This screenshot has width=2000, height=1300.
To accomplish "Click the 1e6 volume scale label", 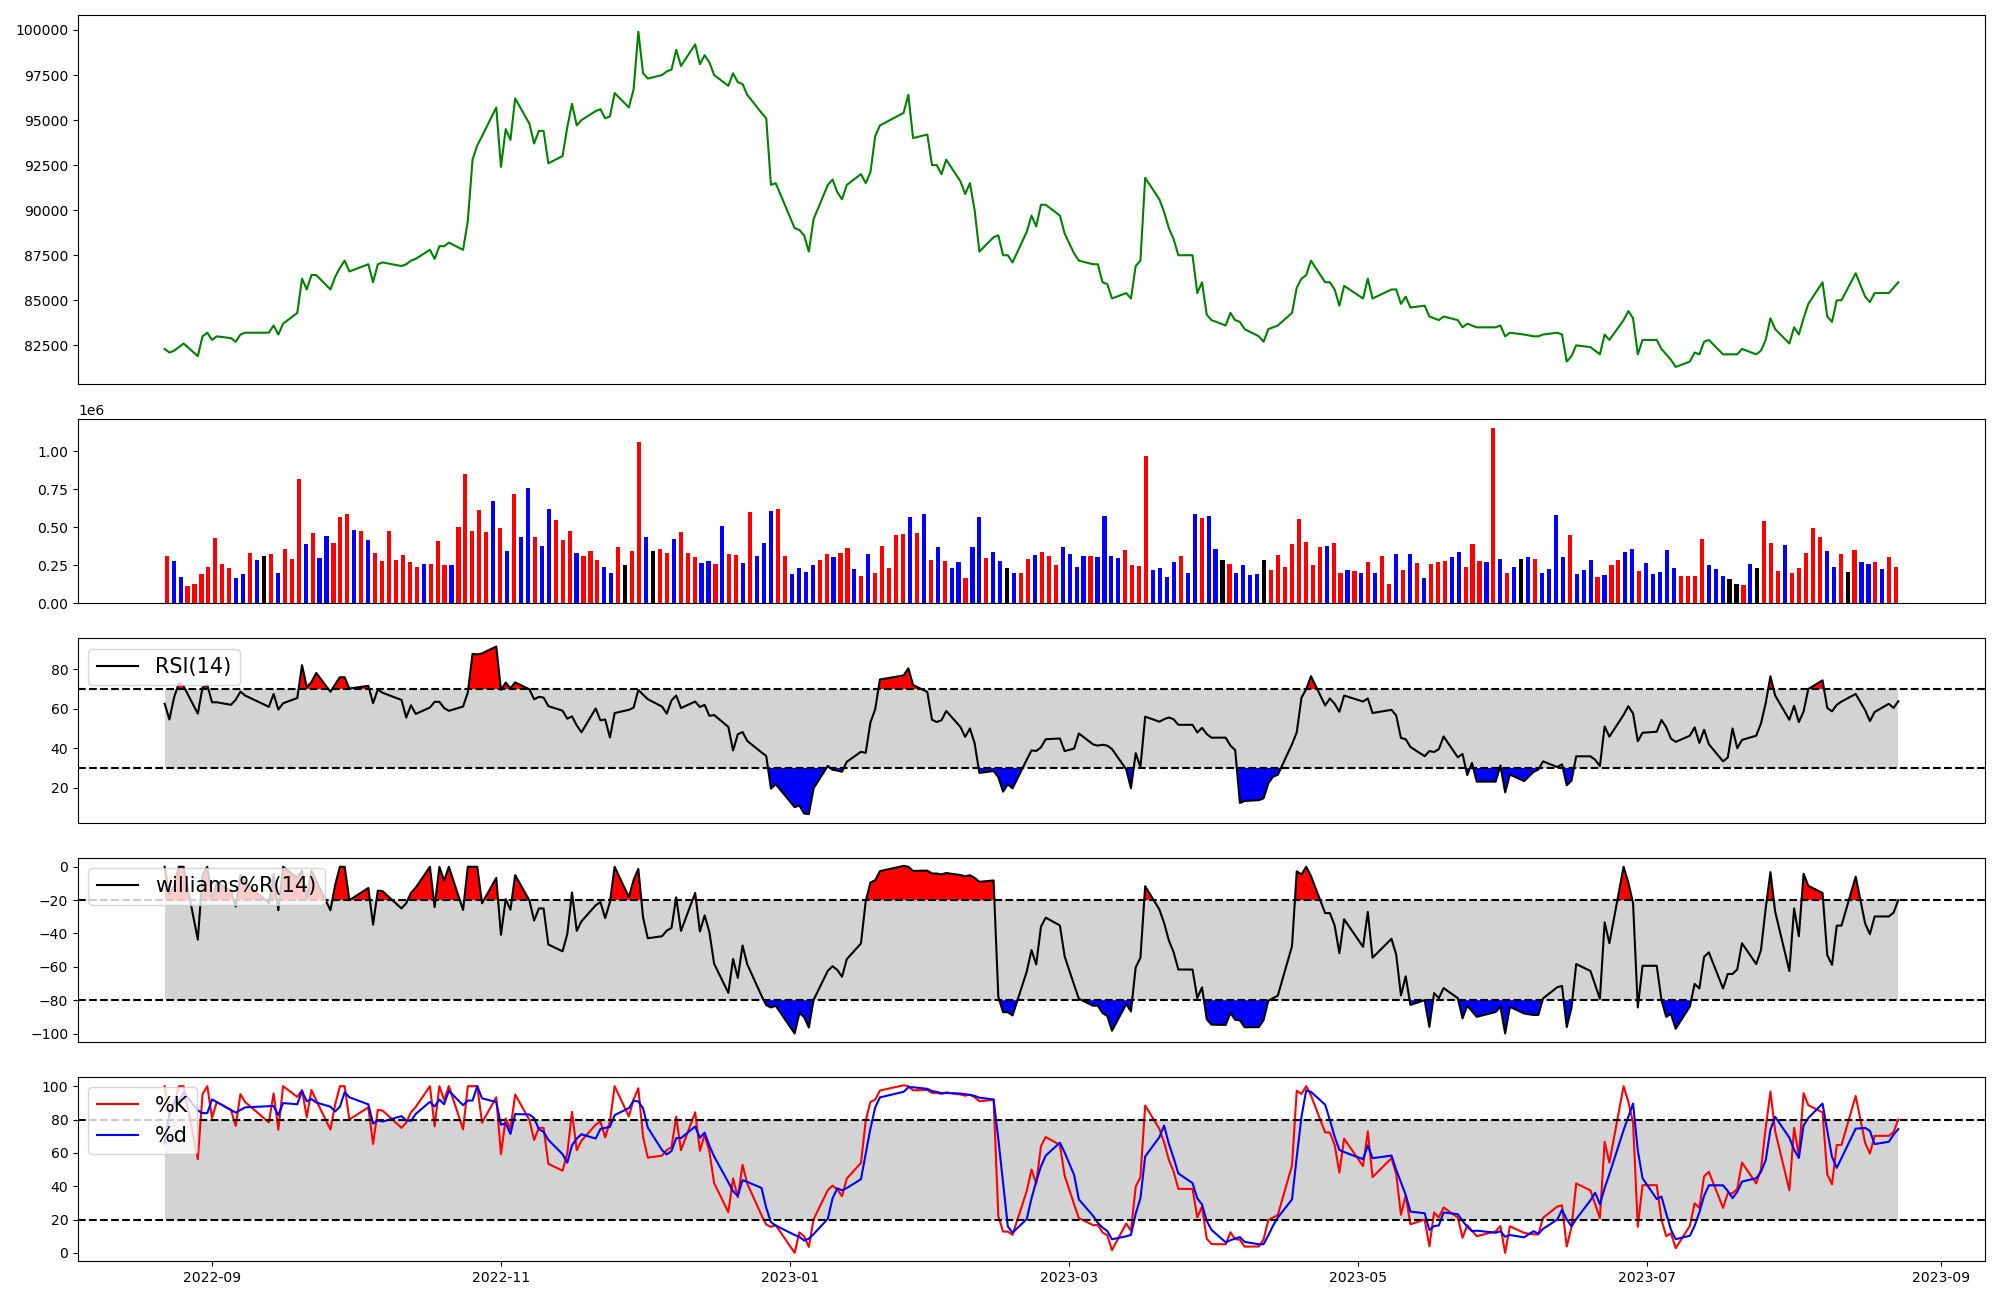I will coord(91,410).
